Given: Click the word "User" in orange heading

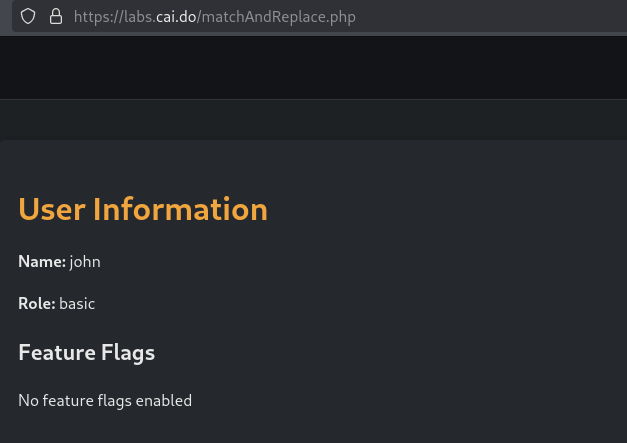Looking at the screenshot, I should click(52, 209).
